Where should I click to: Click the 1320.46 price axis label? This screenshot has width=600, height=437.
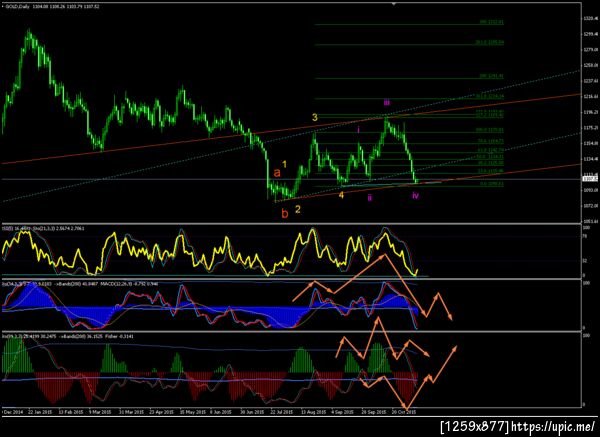click(x=592, y=18)
